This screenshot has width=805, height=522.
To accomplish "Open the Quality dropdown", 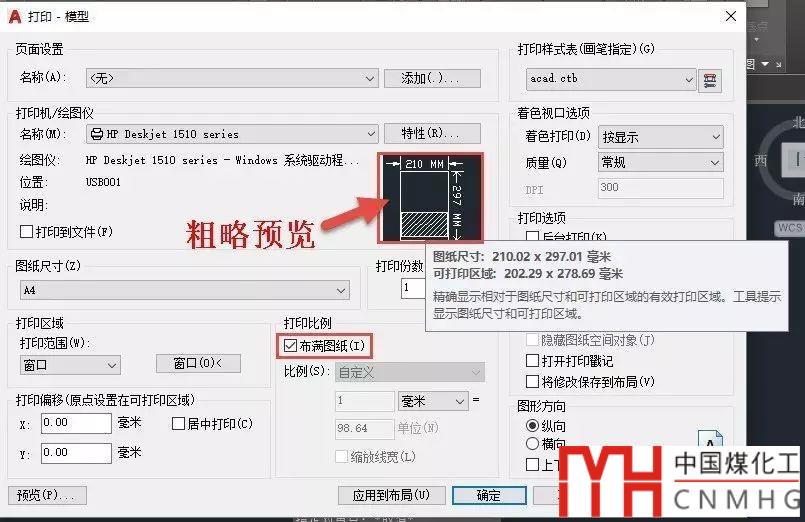I will [661, 163].
